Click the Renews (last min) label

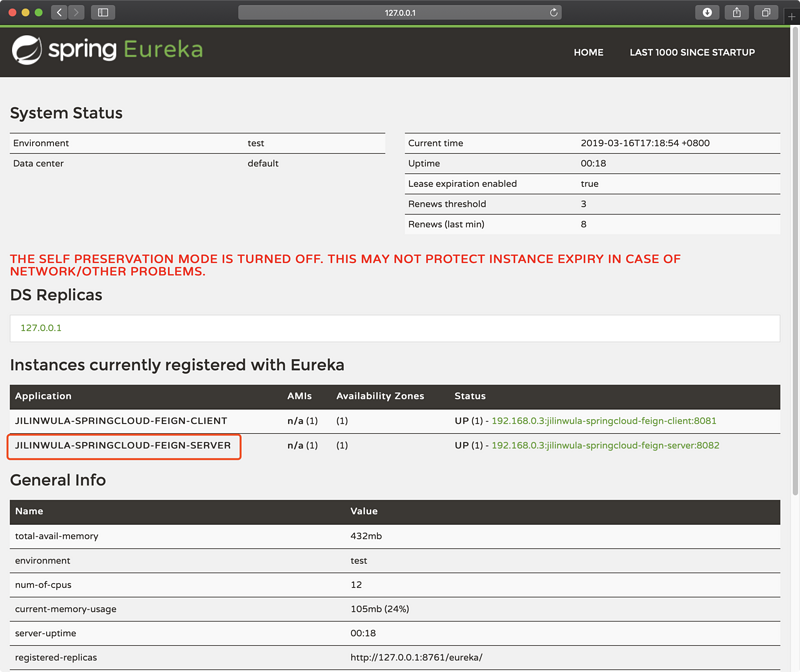tap(446, 225)
